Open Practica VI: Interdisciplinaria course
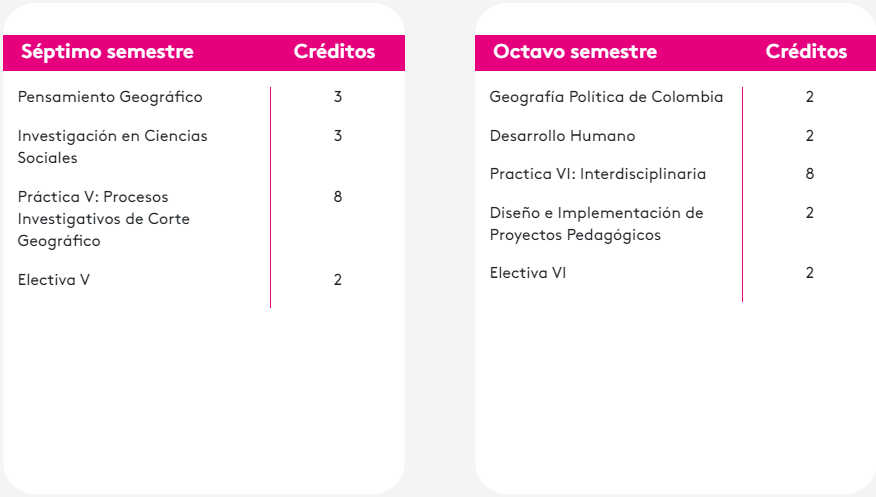The width and height of the screenshot is (876, 497). coord(597,174)
